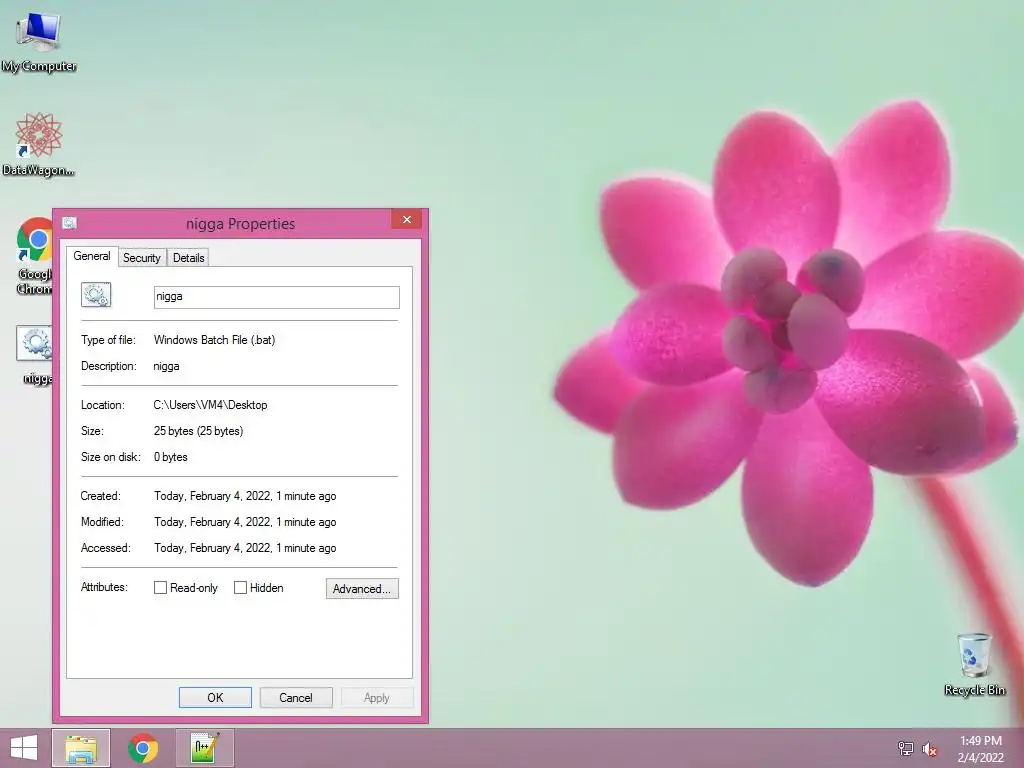Select the batch file icon on desktop

click(34, 354)
